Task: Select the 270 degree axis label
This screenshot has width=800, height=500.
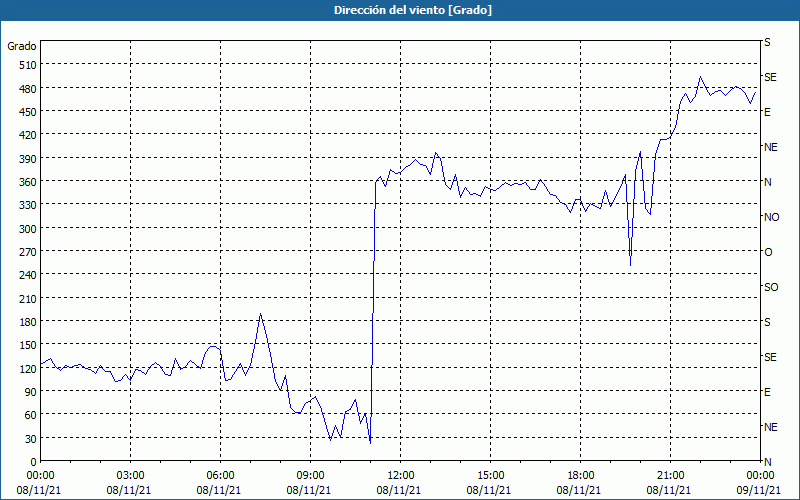Action: tap(28, 252)
